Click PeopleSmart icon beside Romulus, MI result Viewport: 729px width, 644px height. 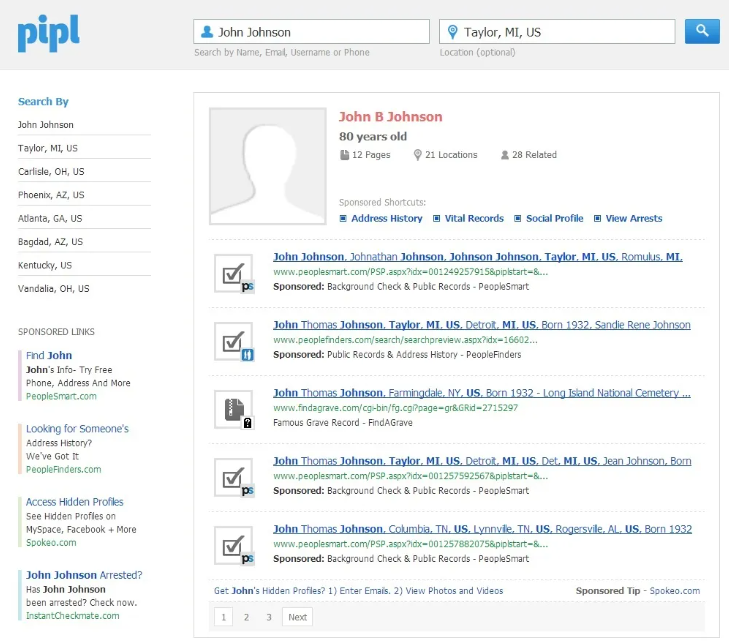point(234,273)
